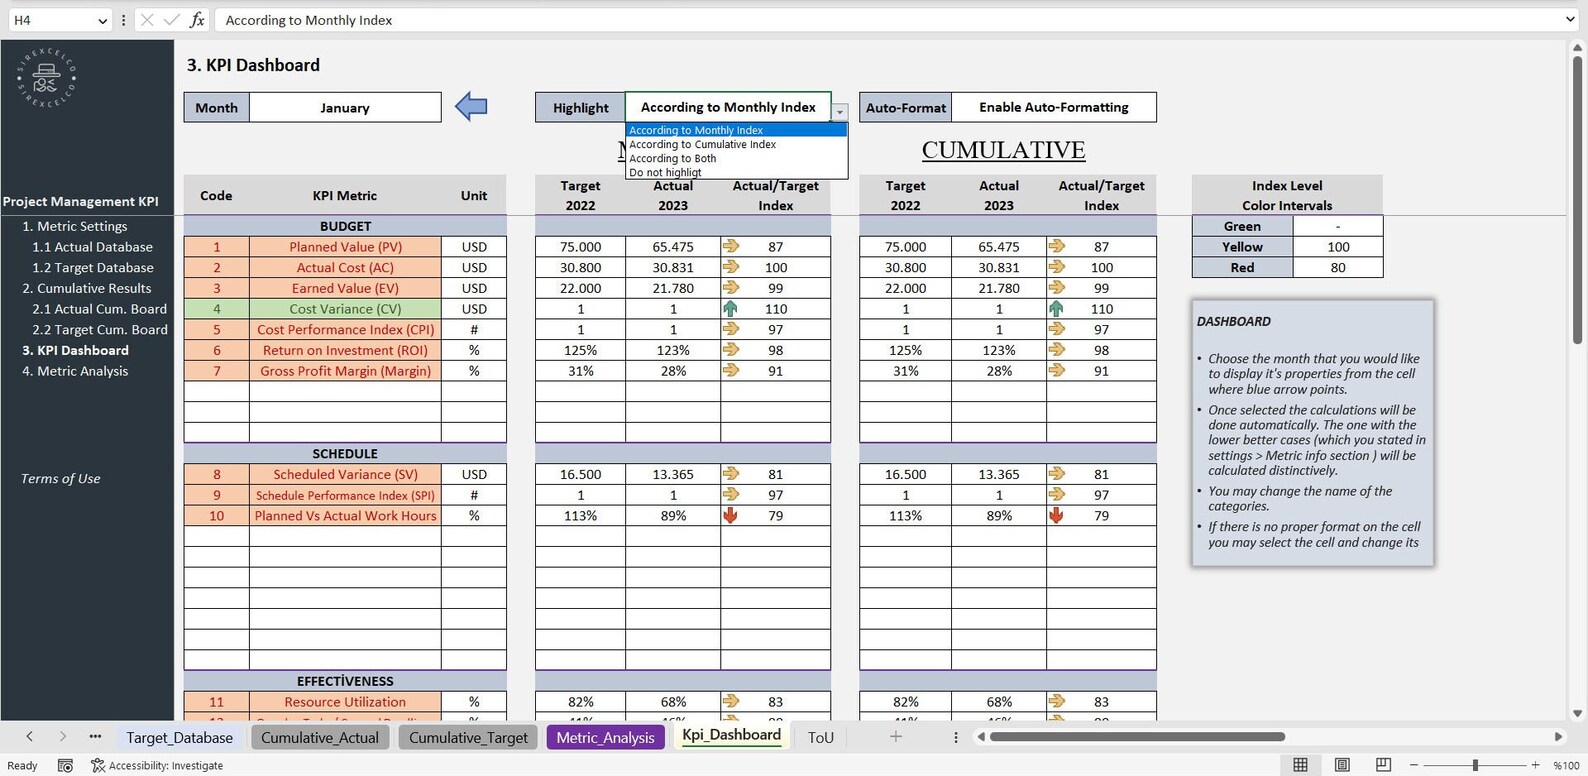Select According to Monthly Index option
Image resolution: width=1588 pixels, height=776 pixels.
click(736, 130)
